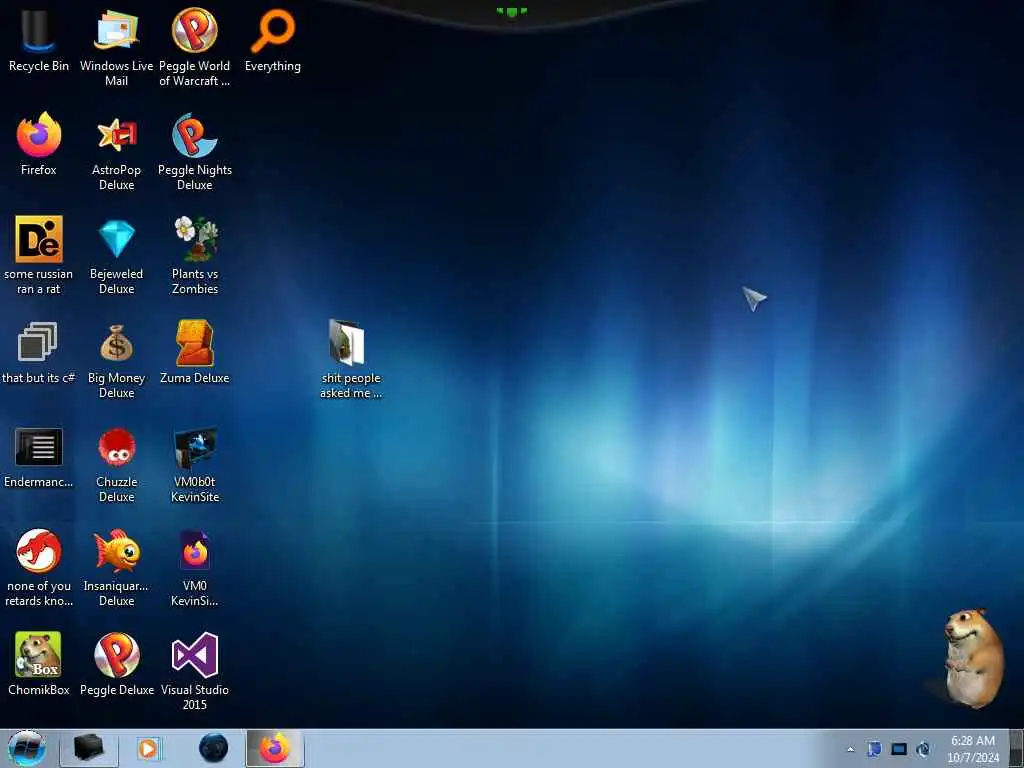Select the Recycle Bin desktop icon

39,42
